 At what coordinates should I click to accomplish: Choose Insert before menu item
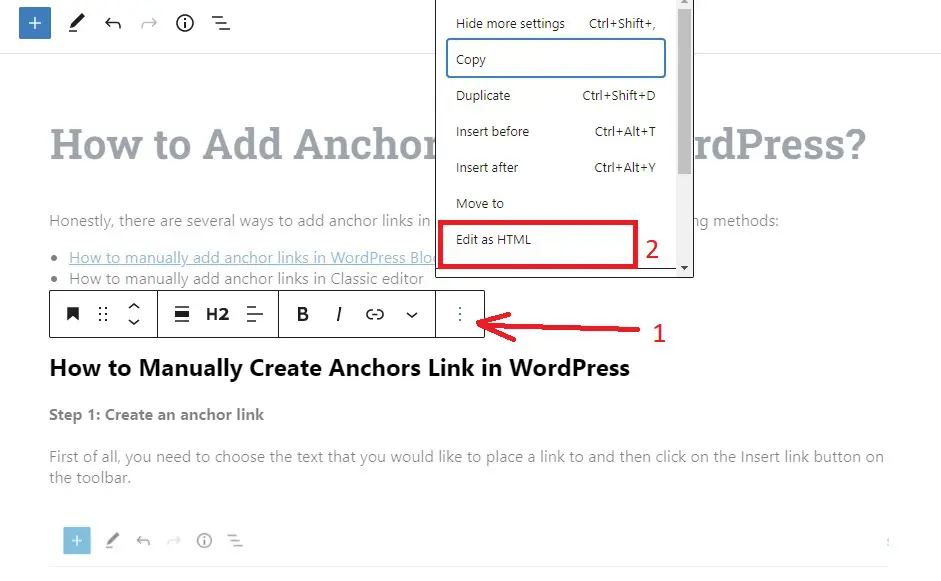556,131
